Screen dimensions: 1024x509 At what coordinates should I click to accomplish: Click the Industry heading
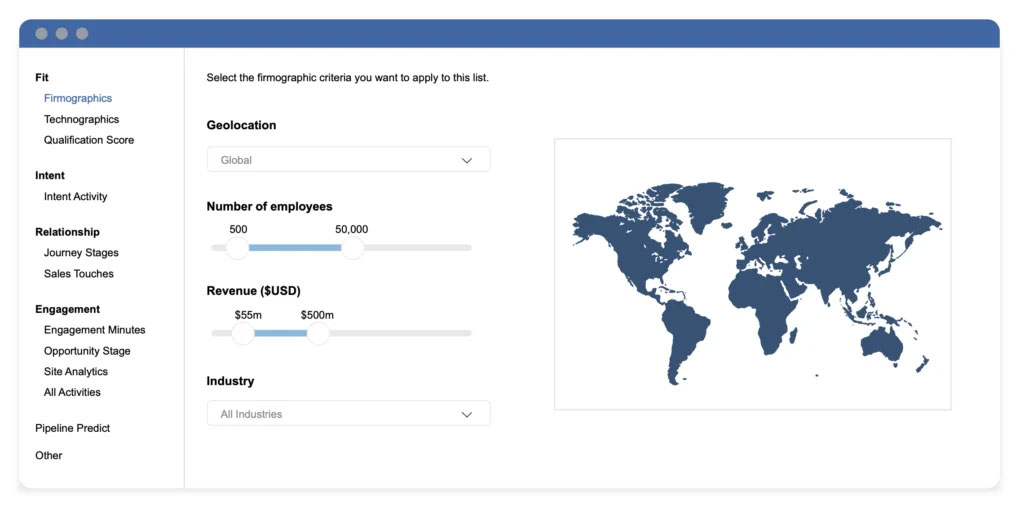pos(231,381)
